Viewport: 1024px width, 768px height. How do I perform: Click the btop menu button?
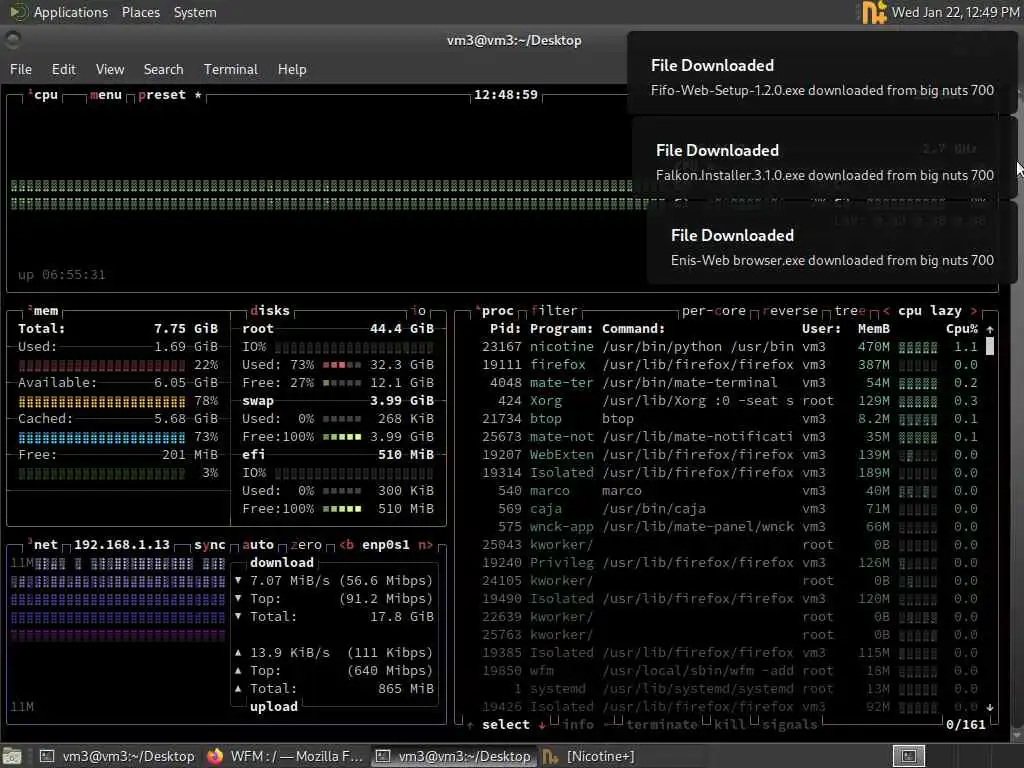106,95
